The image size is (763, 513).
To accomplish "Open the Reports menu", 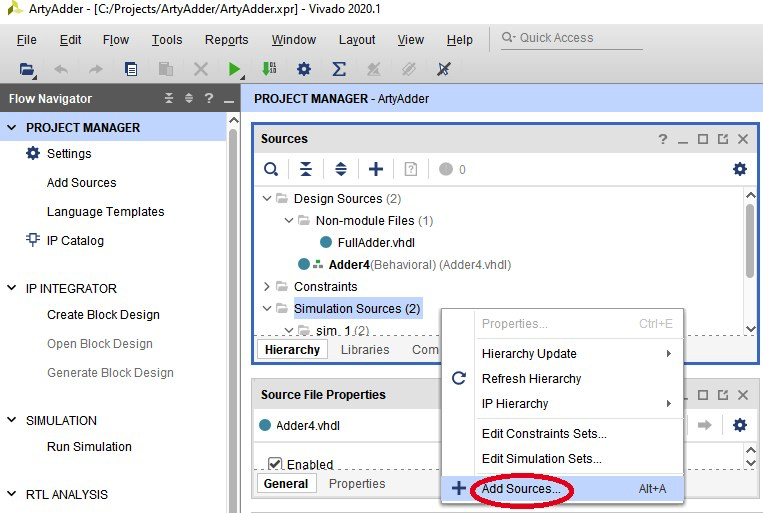I will point(226,40).
